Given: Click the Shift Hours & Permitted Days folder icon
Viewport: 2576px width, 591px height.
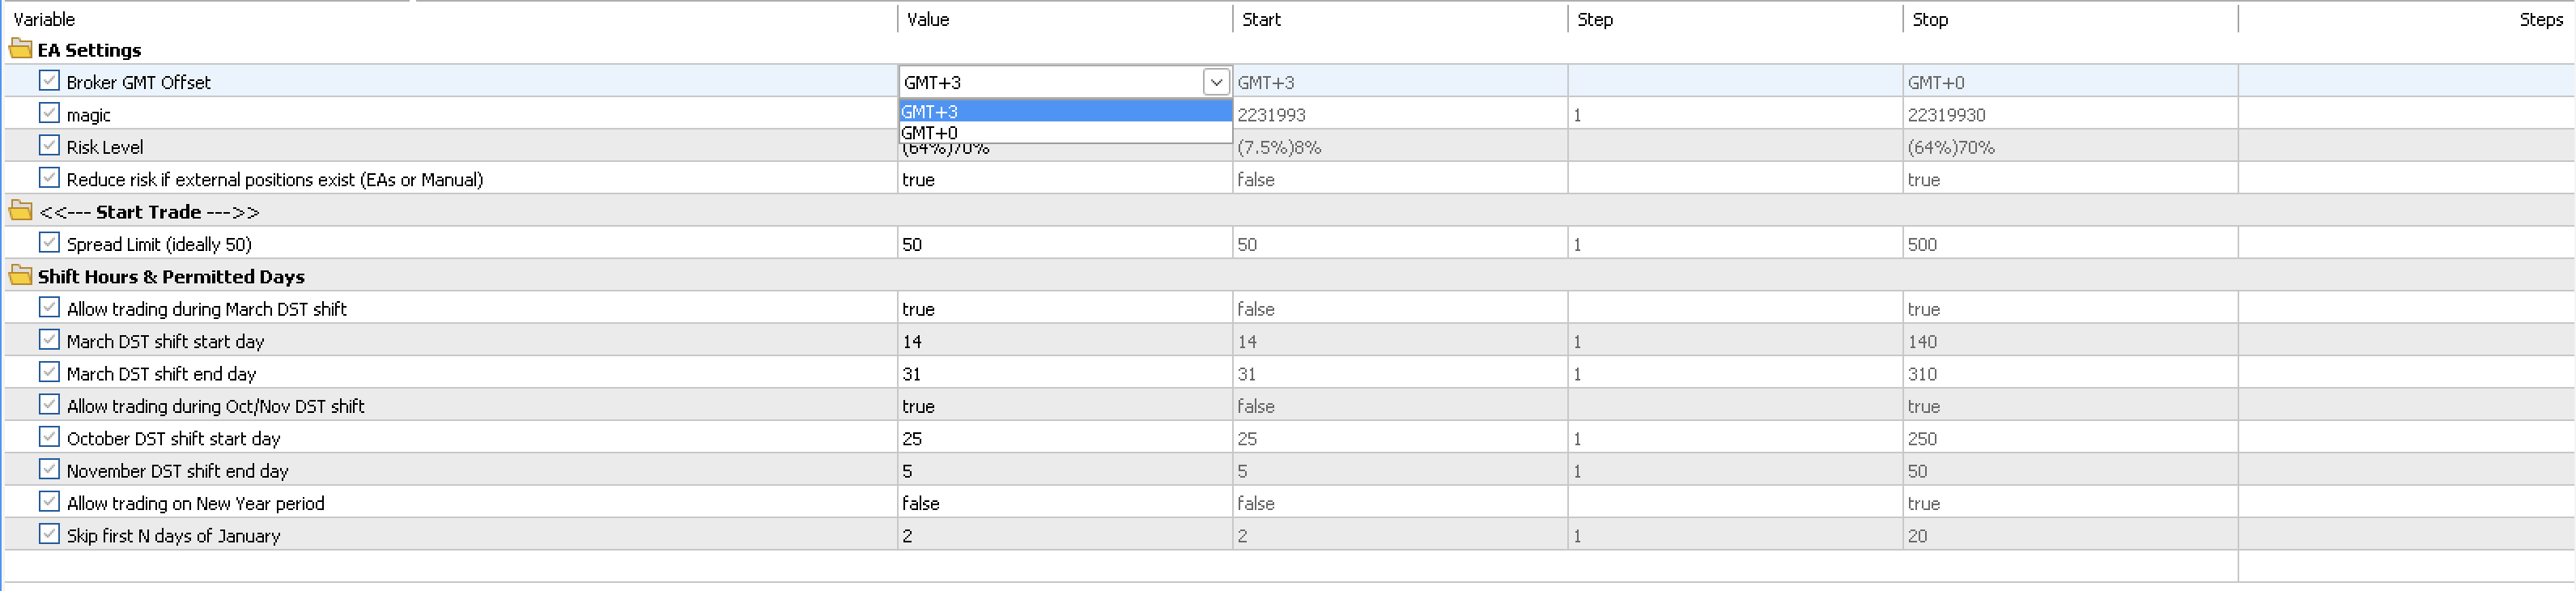Looking at the screenshot, I should [x=20, y=275].
